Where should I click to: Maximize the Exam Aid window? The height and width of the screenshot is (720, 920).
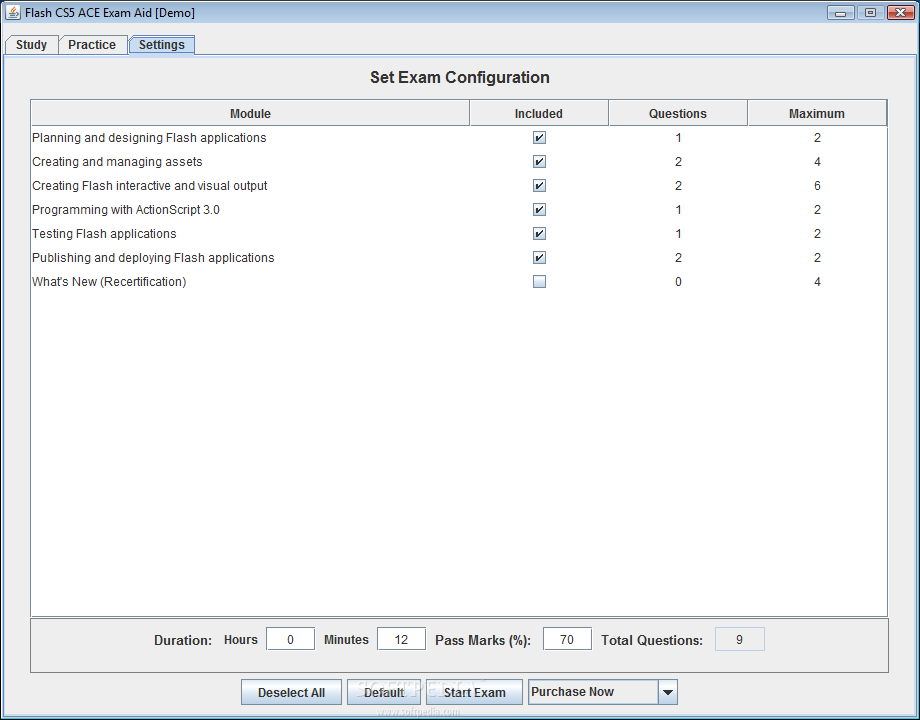click(x=870, y=12)
